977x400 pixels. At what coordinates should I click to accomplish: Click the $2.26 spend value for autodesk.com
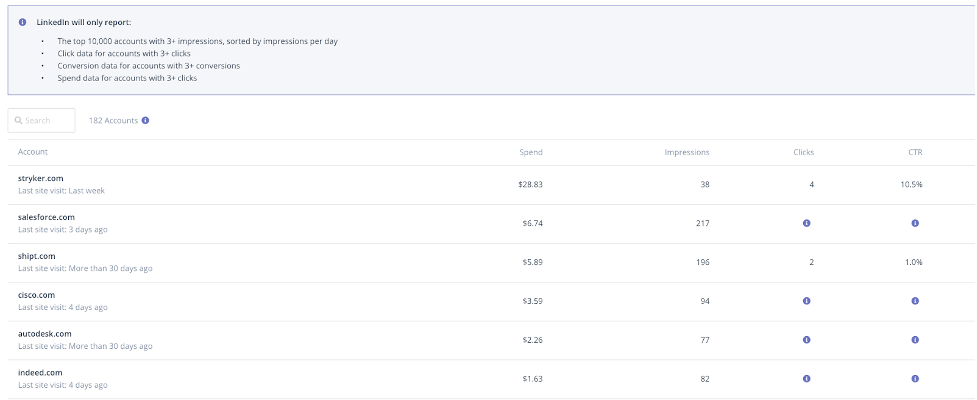point(533,340)
